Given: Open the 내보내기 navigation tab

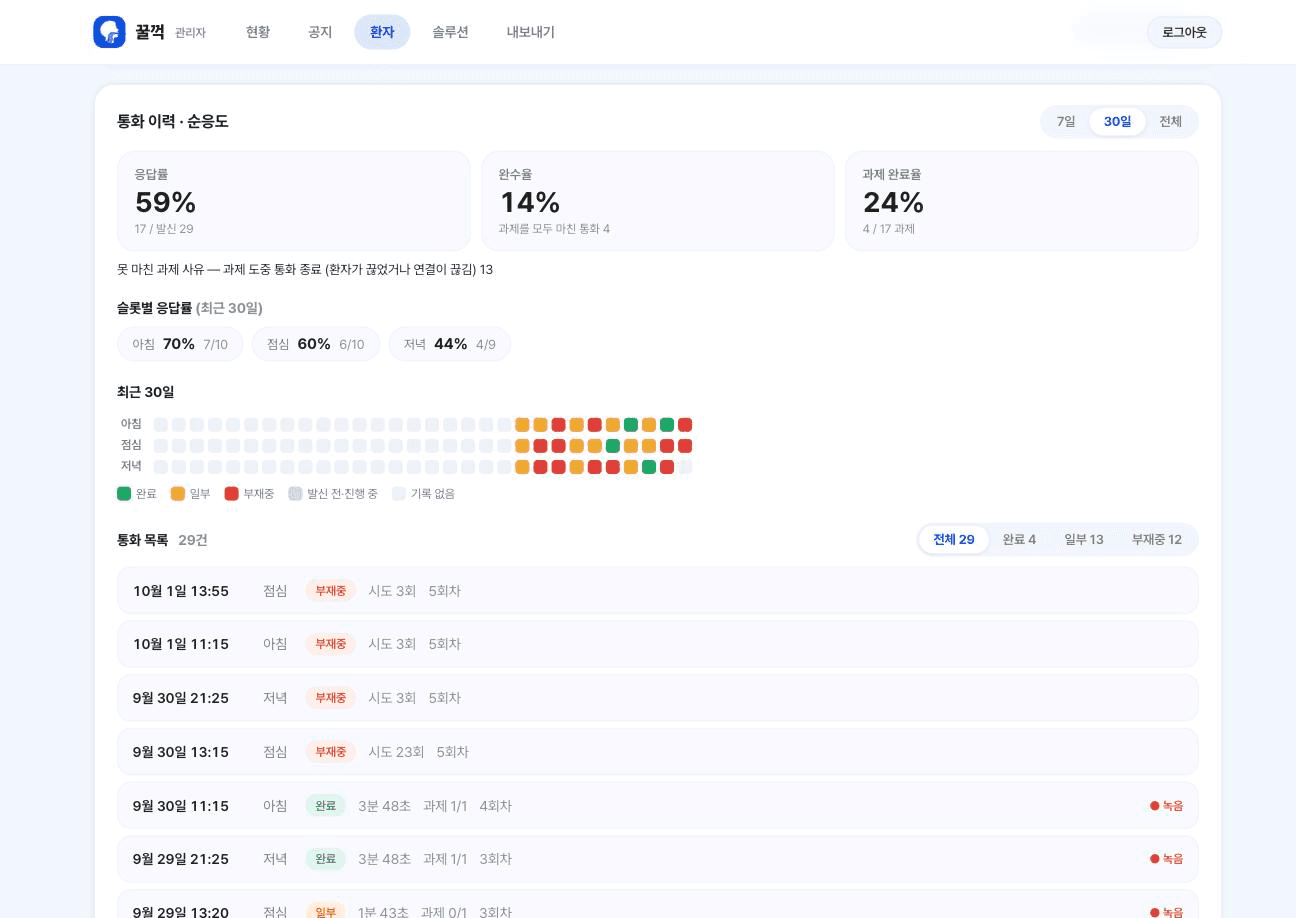Looking at the screenshot, I should 530,32.
